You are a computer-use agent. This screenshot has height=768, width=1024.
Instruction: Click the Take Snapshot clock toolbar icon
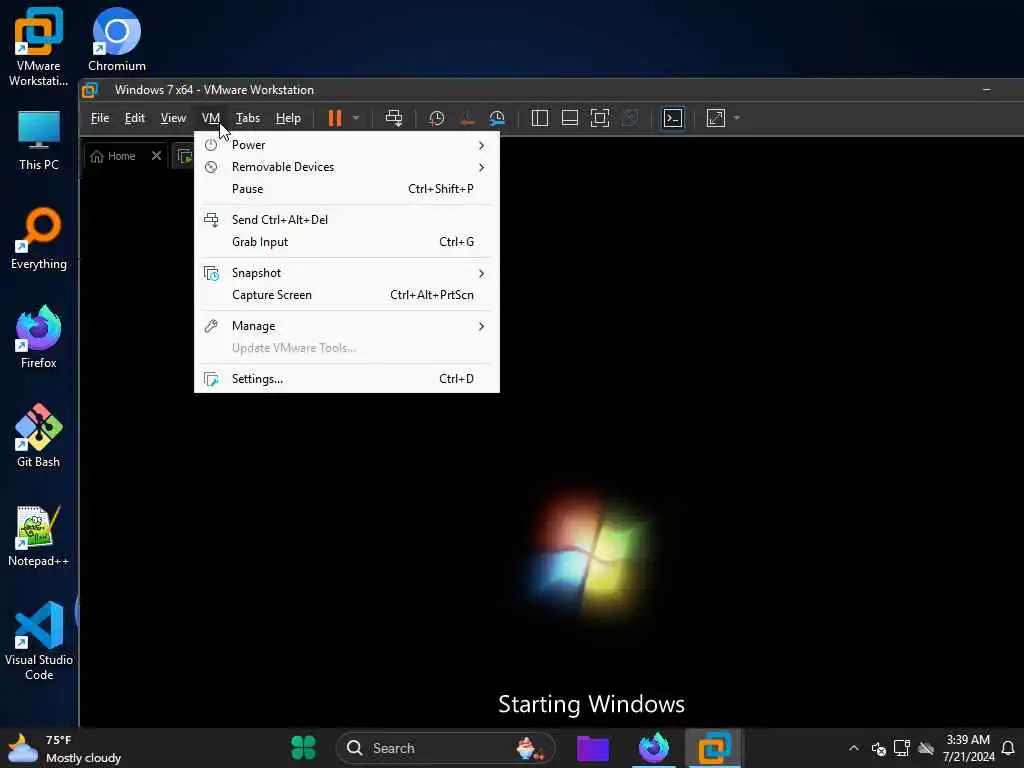pos(436,118)
